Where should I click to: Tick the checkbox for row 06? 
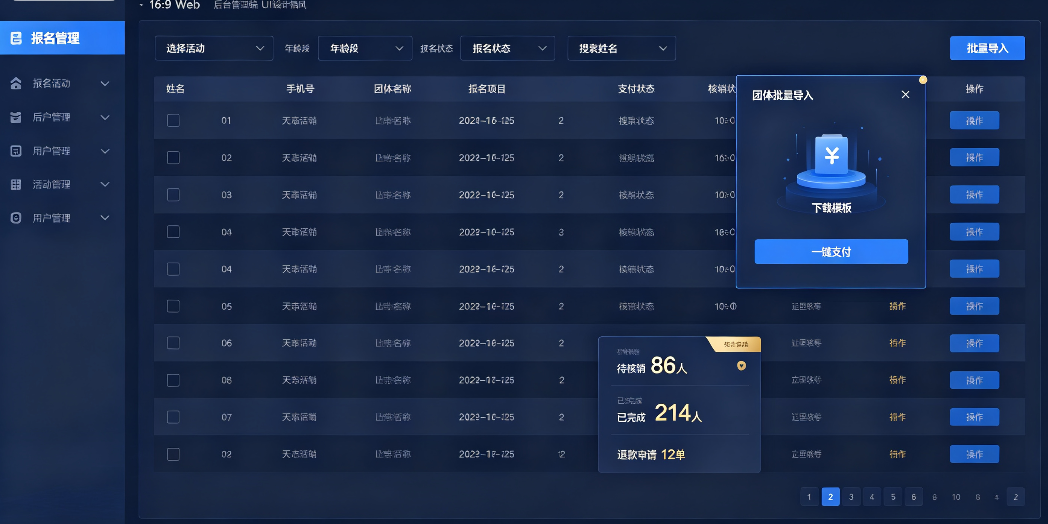coord(173,343)
